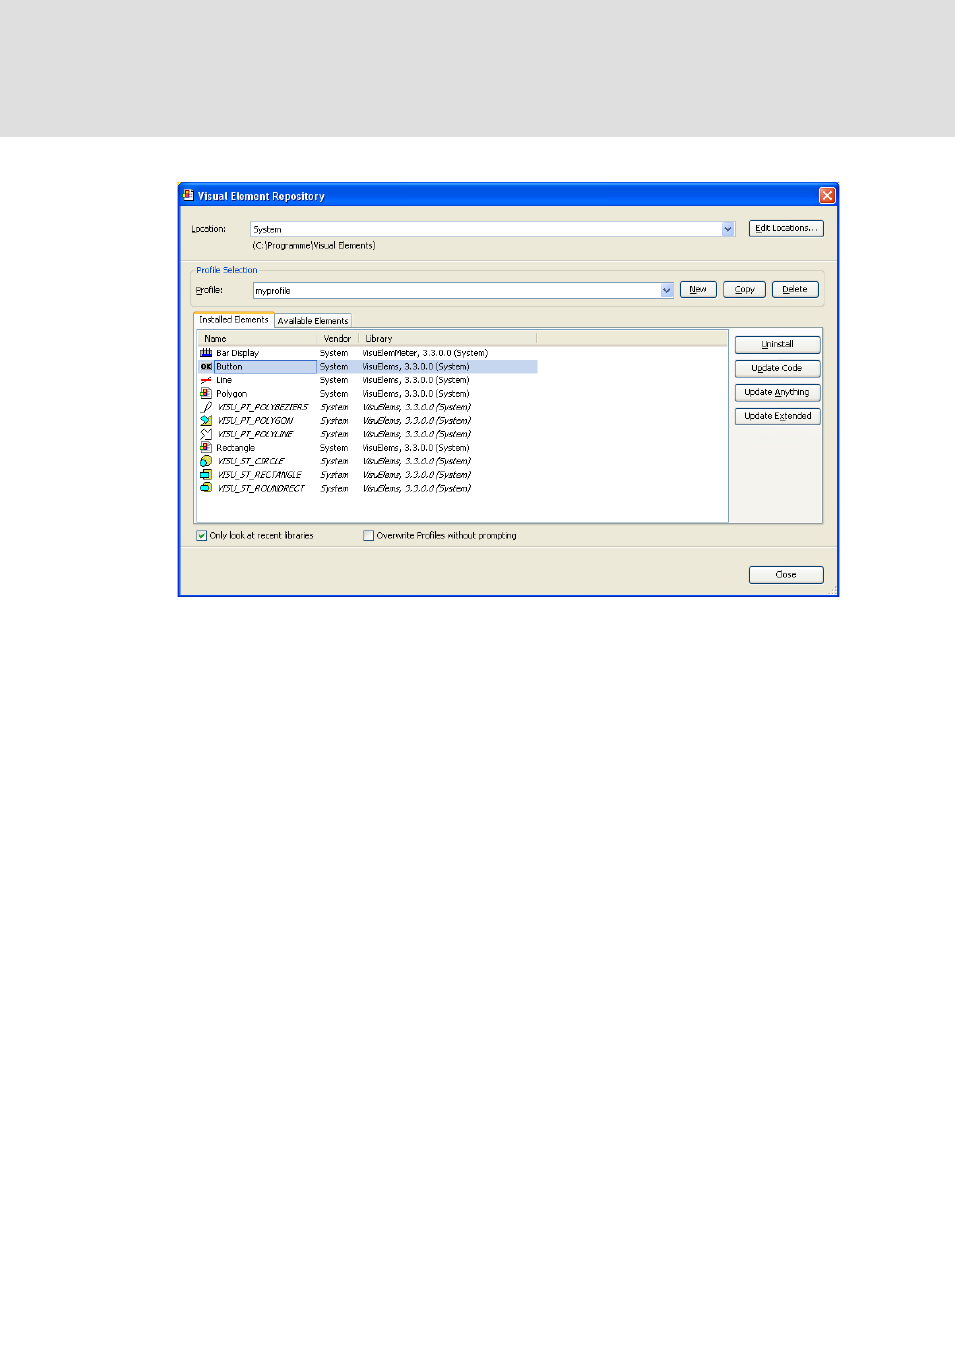
Task: Switch to the Available Elements tab
Action: (313, 321)
